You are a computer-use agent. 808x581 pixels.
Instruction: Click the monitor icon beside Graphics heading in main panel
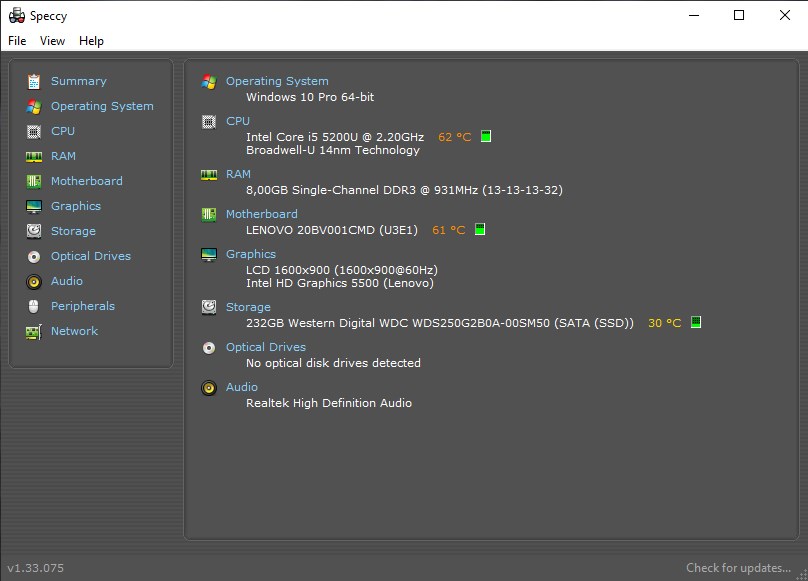point(209,254)
